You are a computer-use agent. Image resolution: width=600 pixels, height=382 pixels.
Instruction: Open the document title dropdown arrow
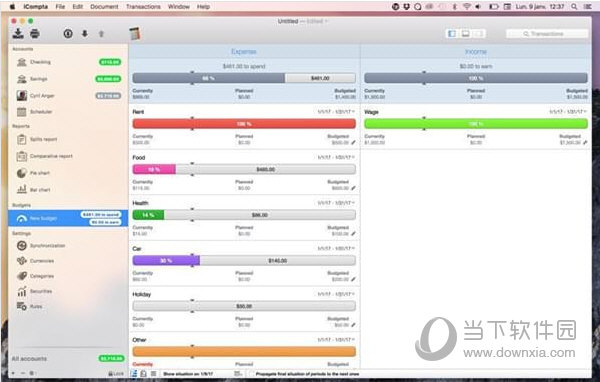(x=326, y=21)
